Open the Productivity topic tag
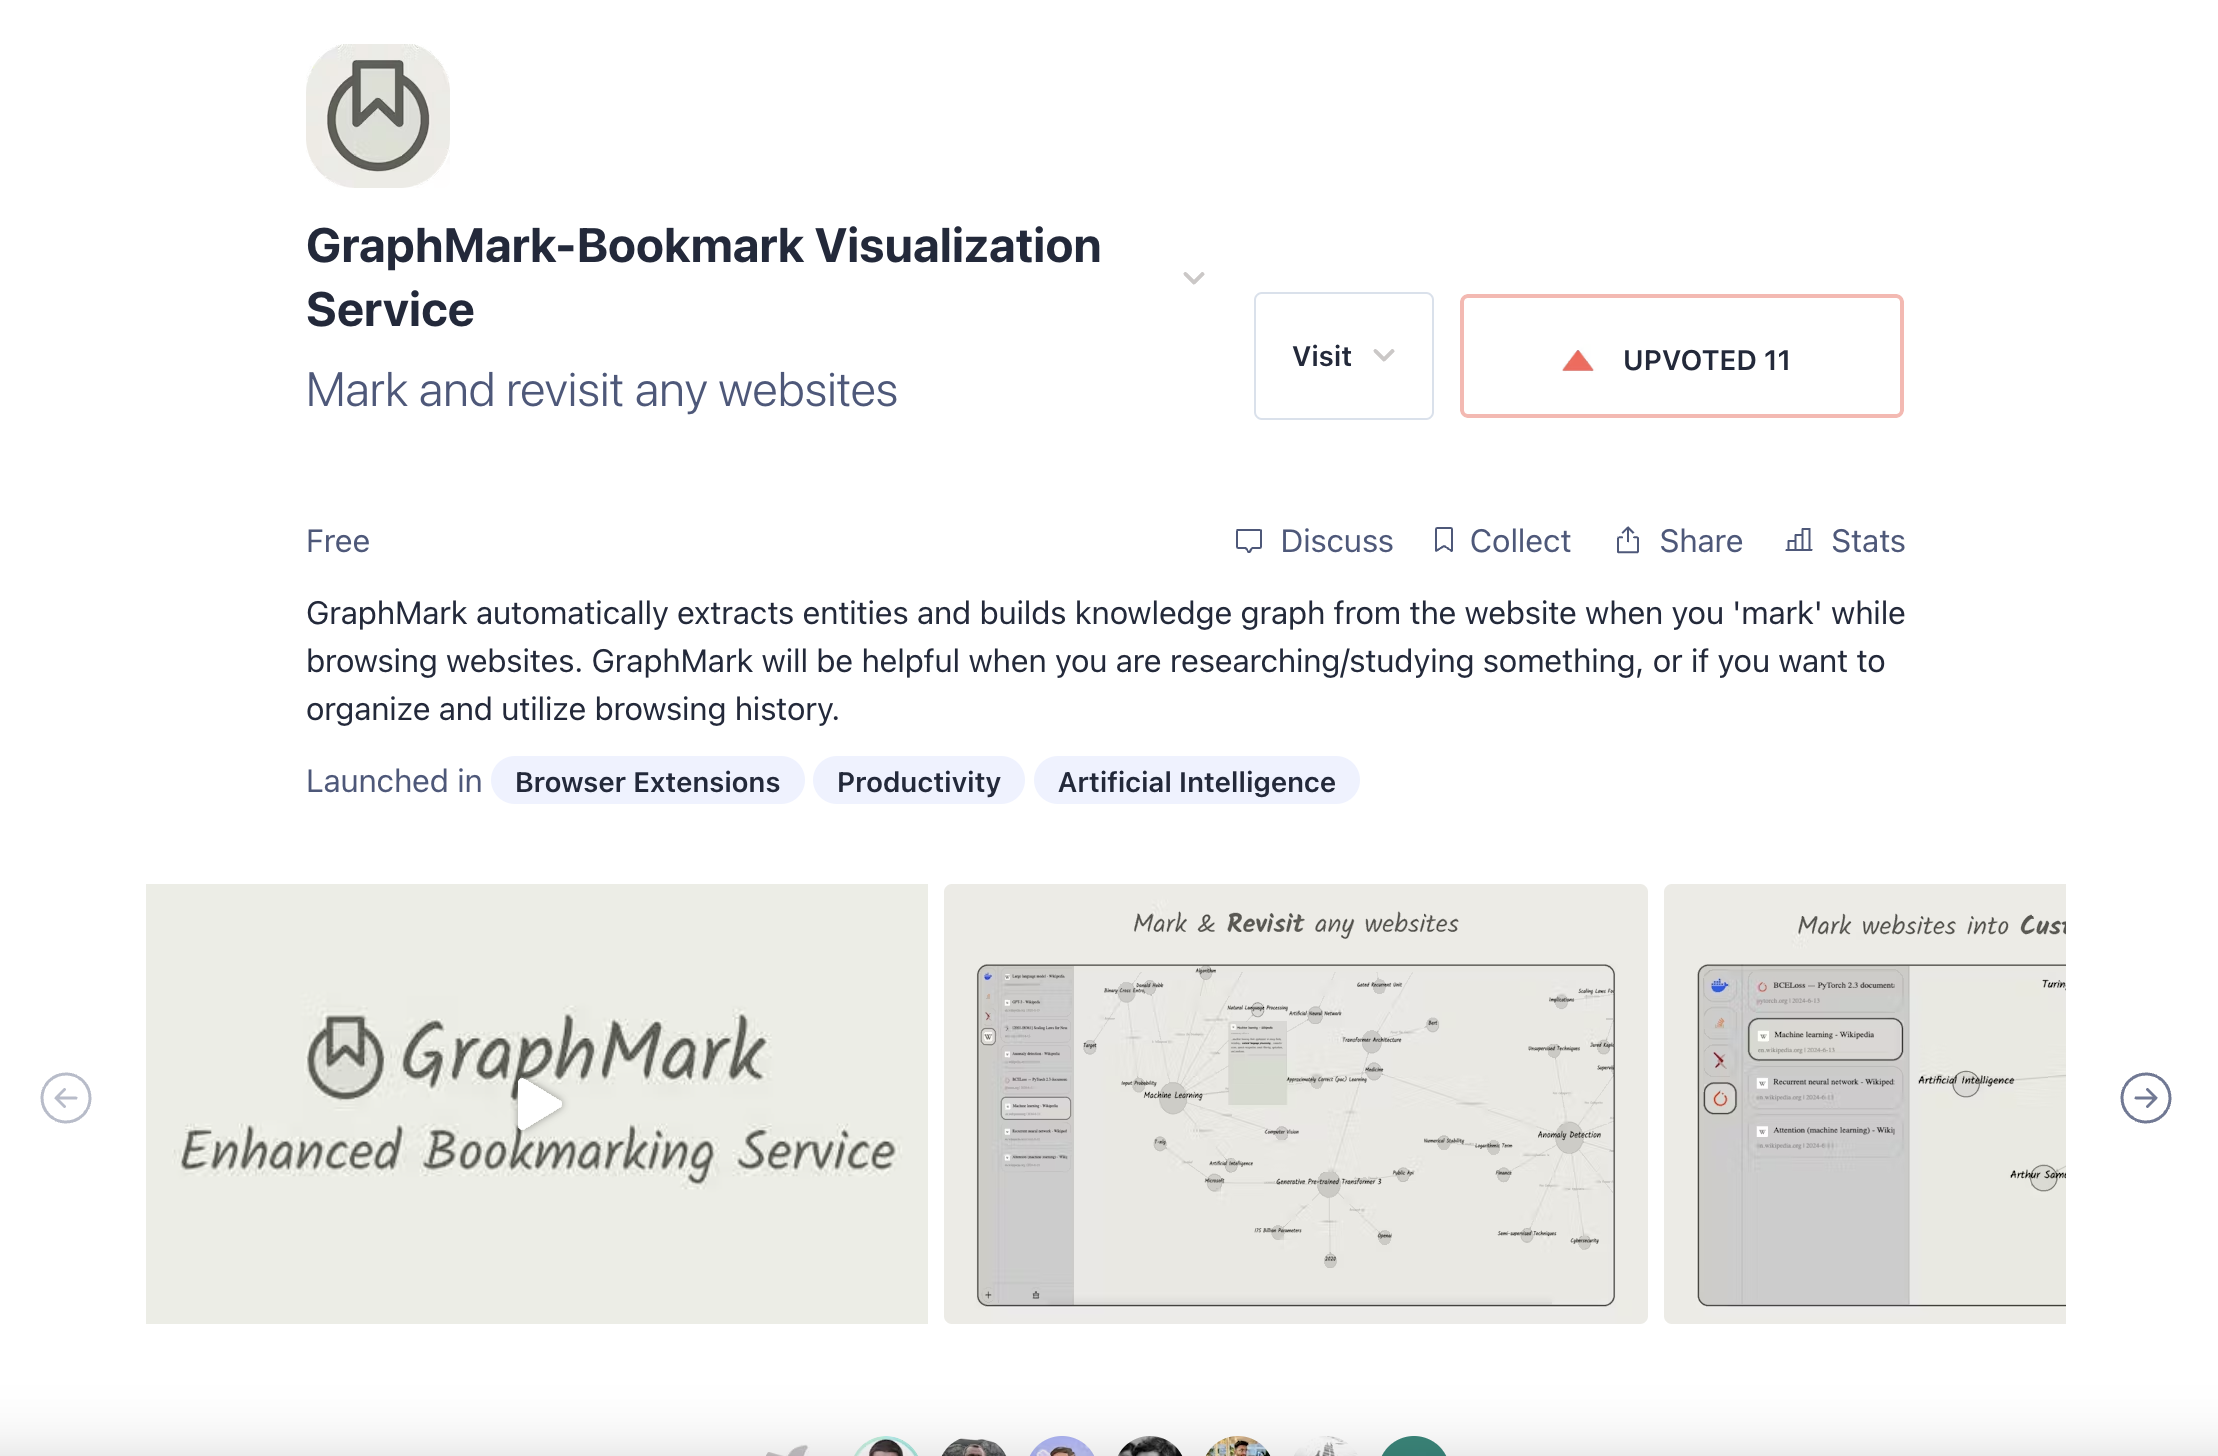Screen dimensions: 2218x1456 pos(918,781)
